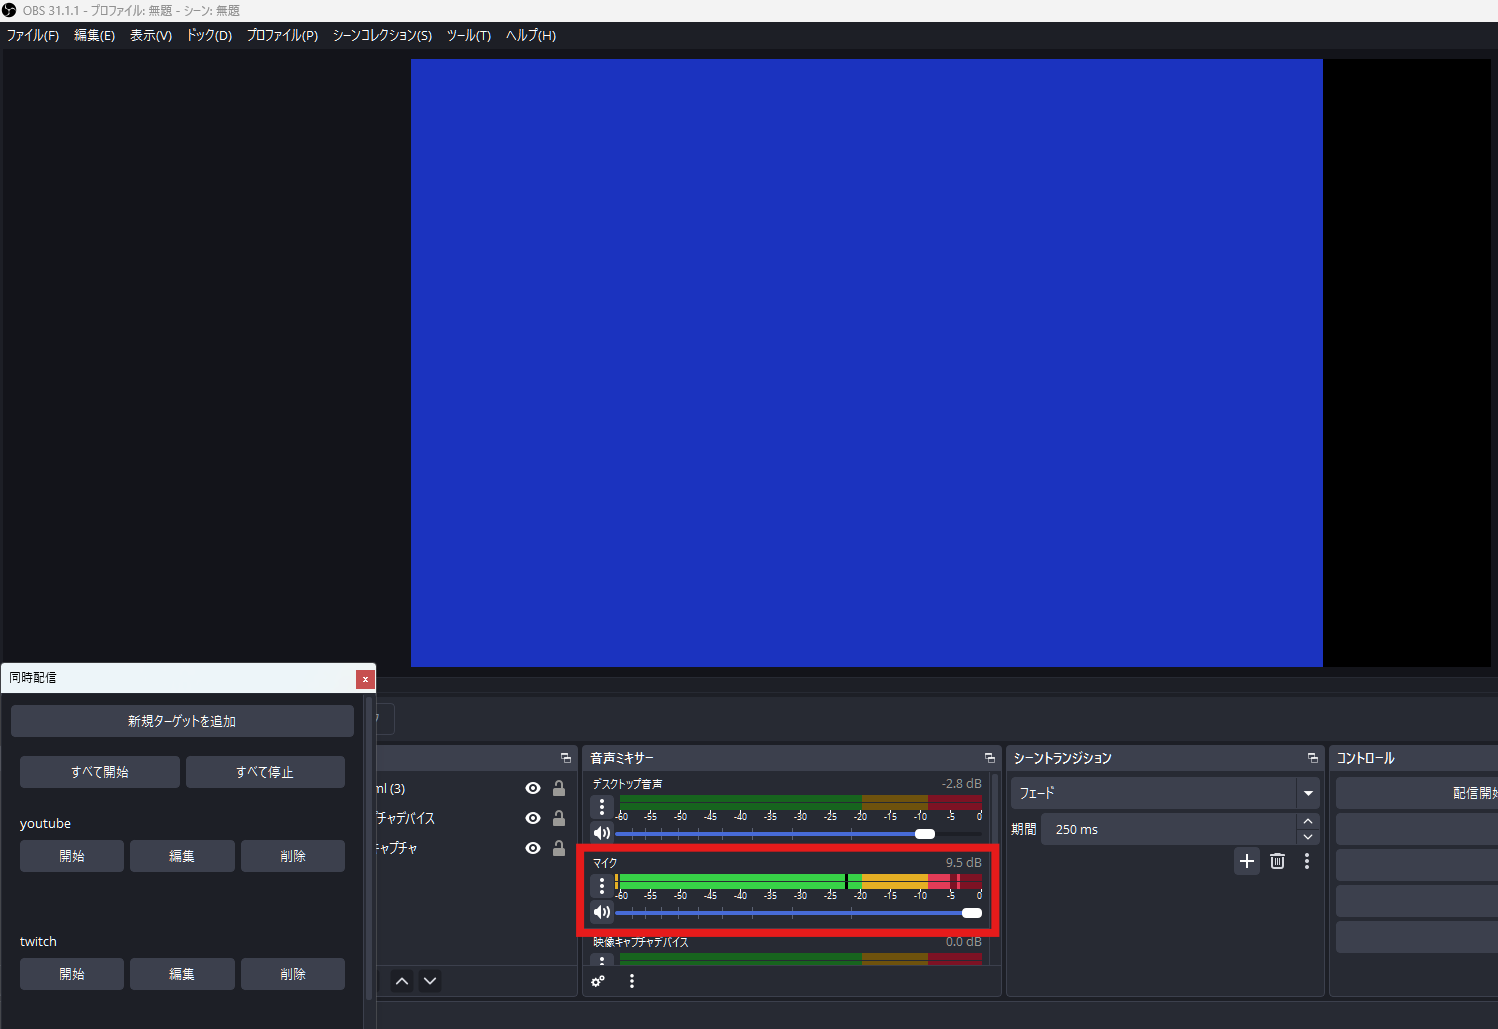The height and width of the screenshot is (1029, 1498).
Task: Click the 音声ミキサー vertical scrollbar
Action: coord(995,868)
